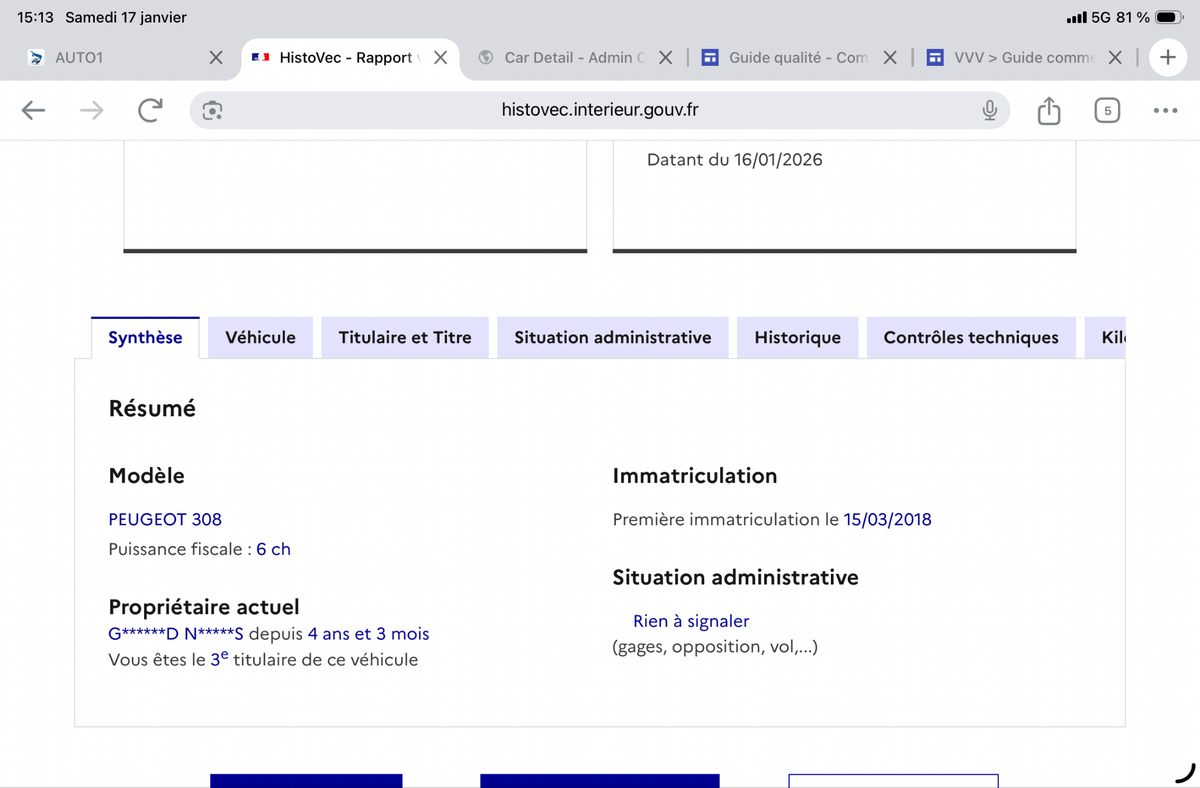Open the share sheet icon

coord(1048,110)
